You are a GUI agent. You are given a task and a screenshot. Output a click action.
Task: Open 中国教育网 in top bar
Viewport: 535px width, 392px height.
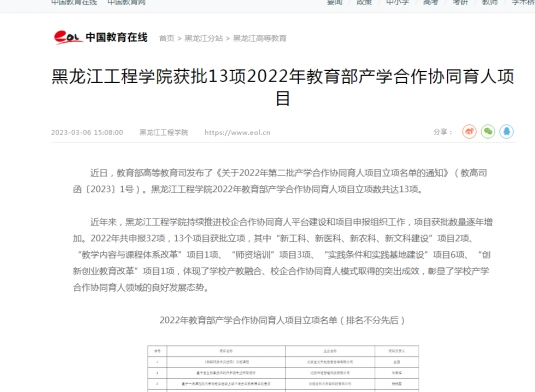coord(127,2)
